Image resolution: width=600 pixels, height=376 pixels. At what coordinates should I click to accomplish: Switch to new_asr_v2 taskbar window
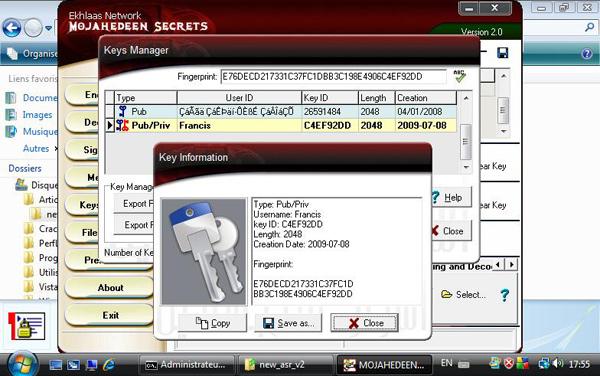[x=285, y=365]
